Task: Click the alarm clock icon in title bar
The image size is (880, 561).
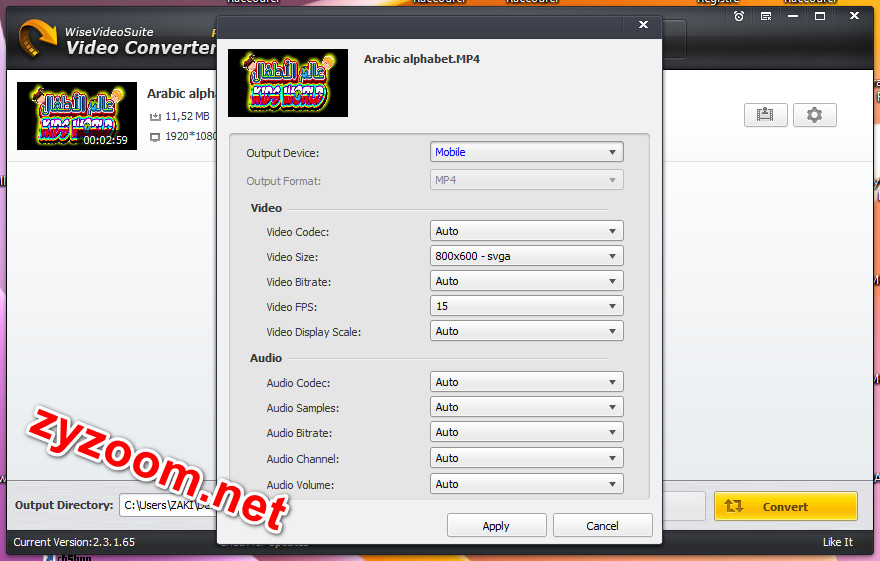Action: pyautogui.click(x=739, y=16)
